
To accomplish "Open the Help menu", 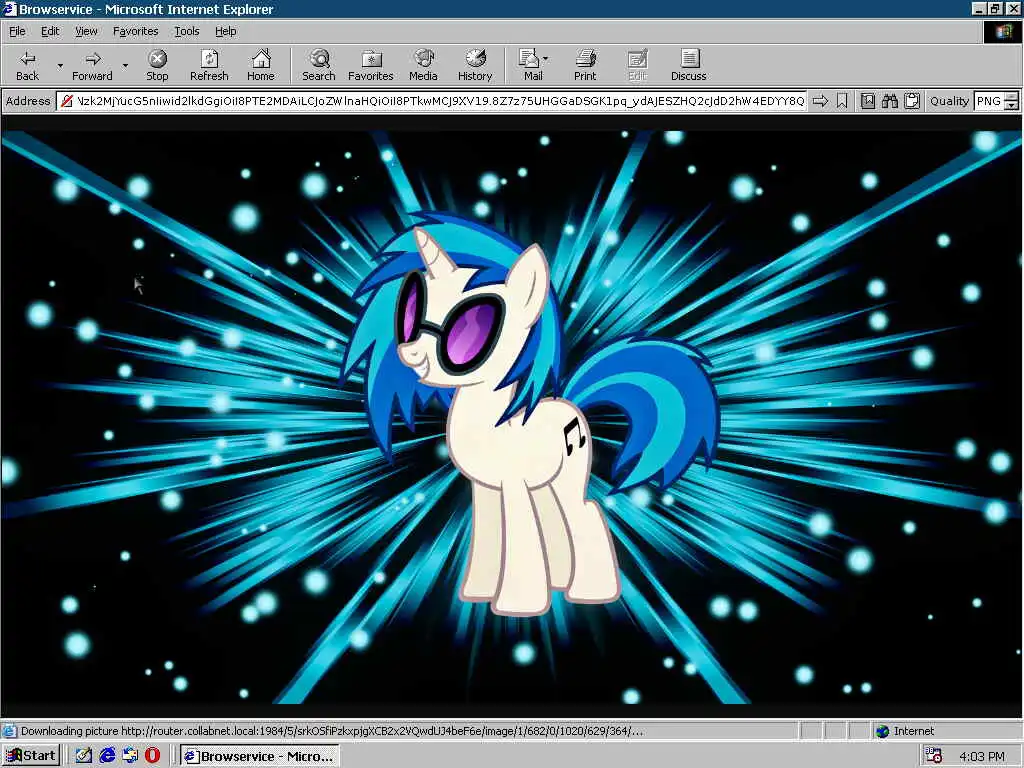I will (x=225, y=31).
